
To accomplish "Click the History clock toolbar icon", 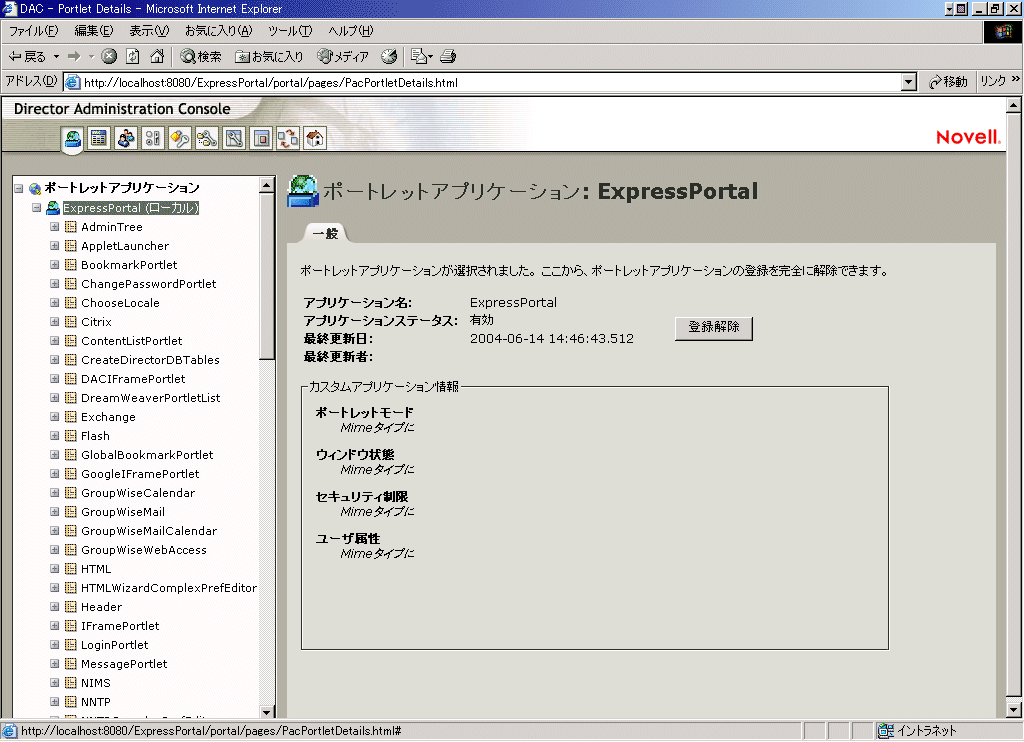I will click(x=389, y=57).
